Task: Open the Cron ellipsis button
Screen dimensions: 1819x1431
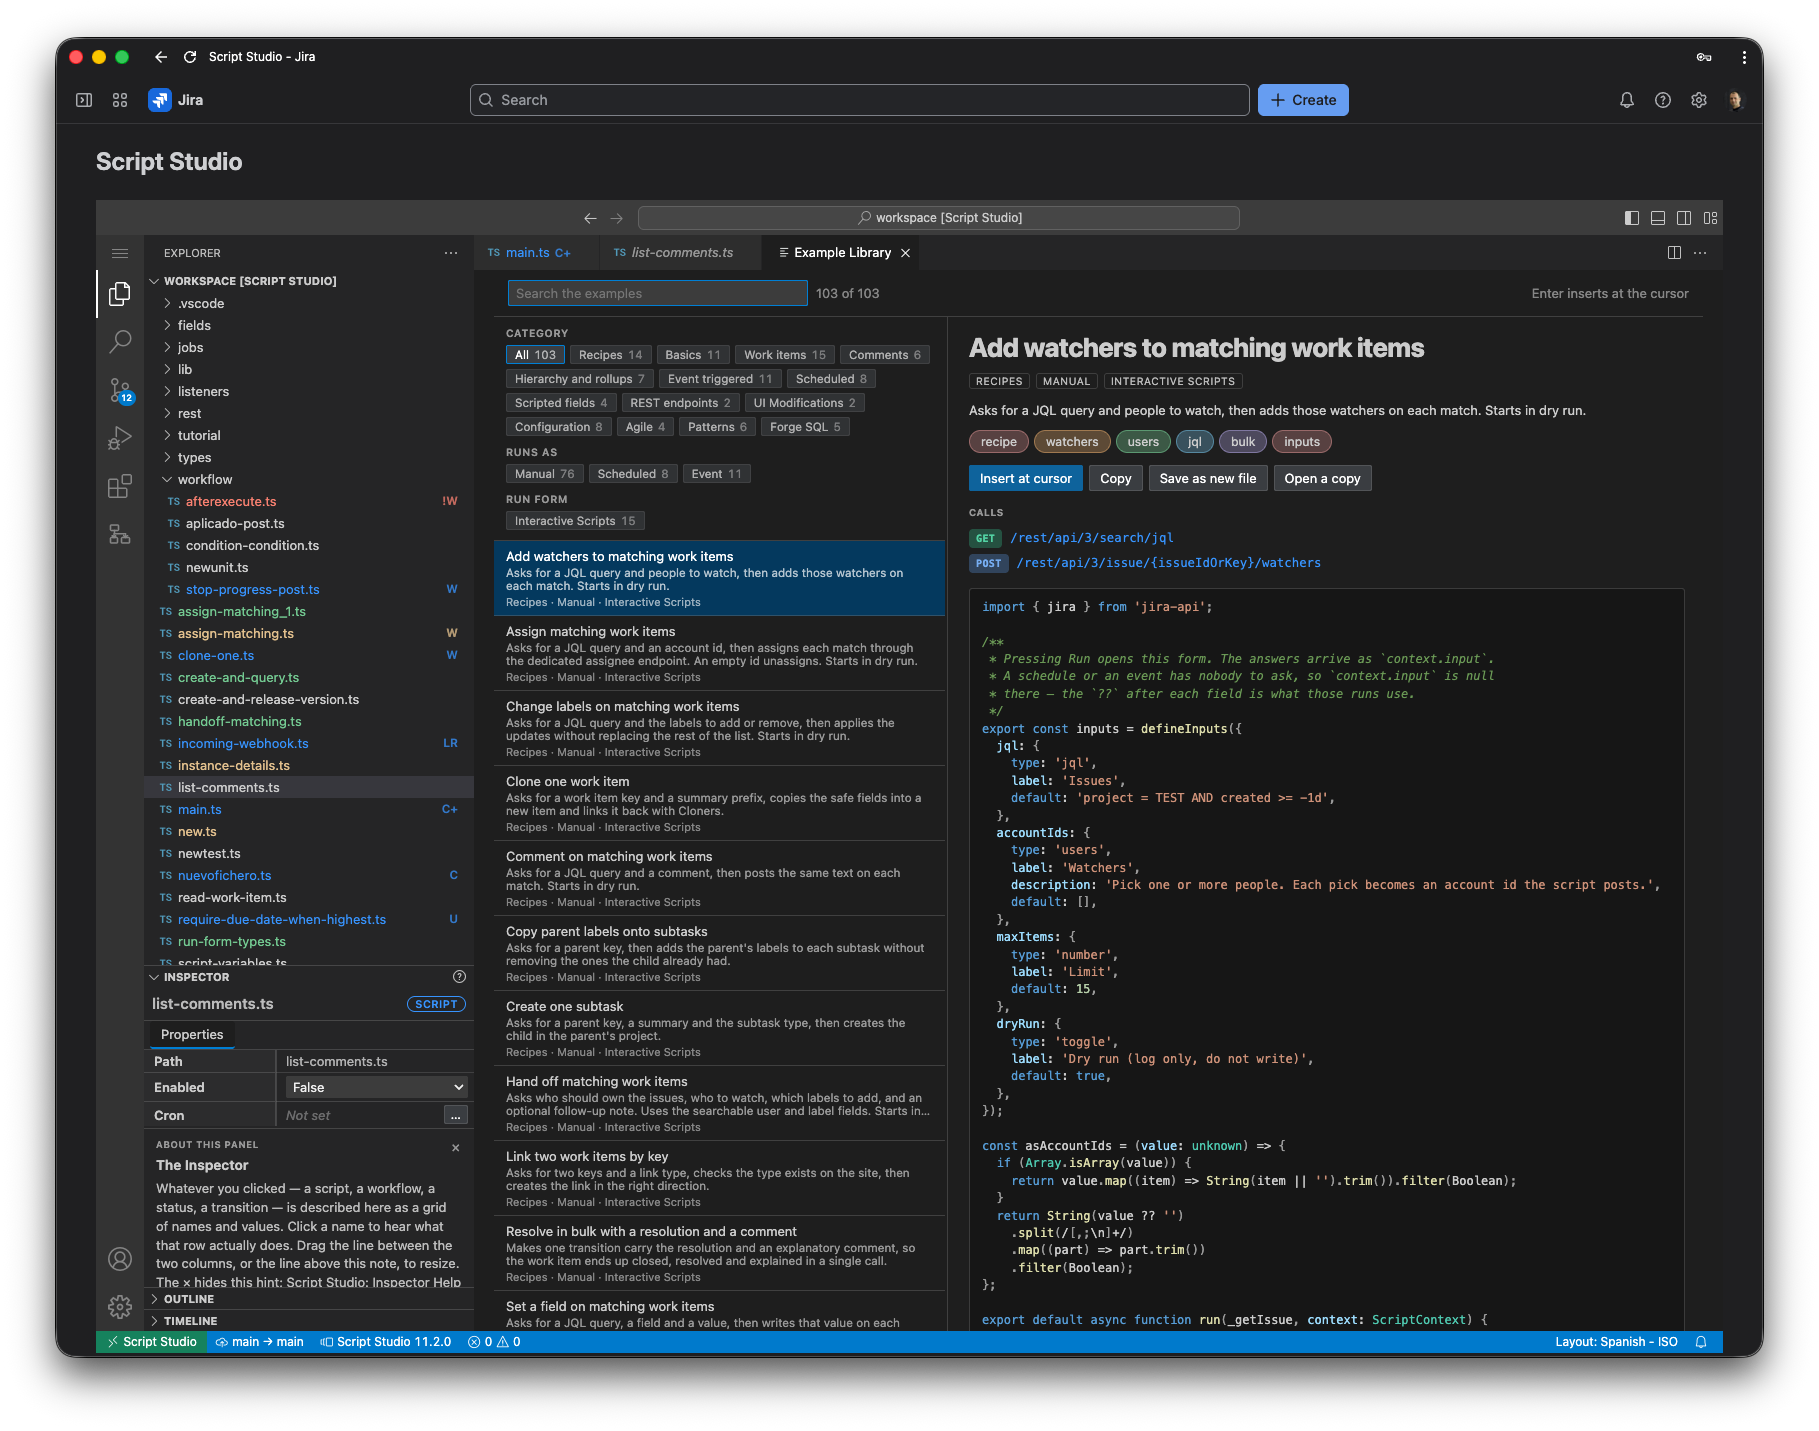Action: pos(455,1115)
